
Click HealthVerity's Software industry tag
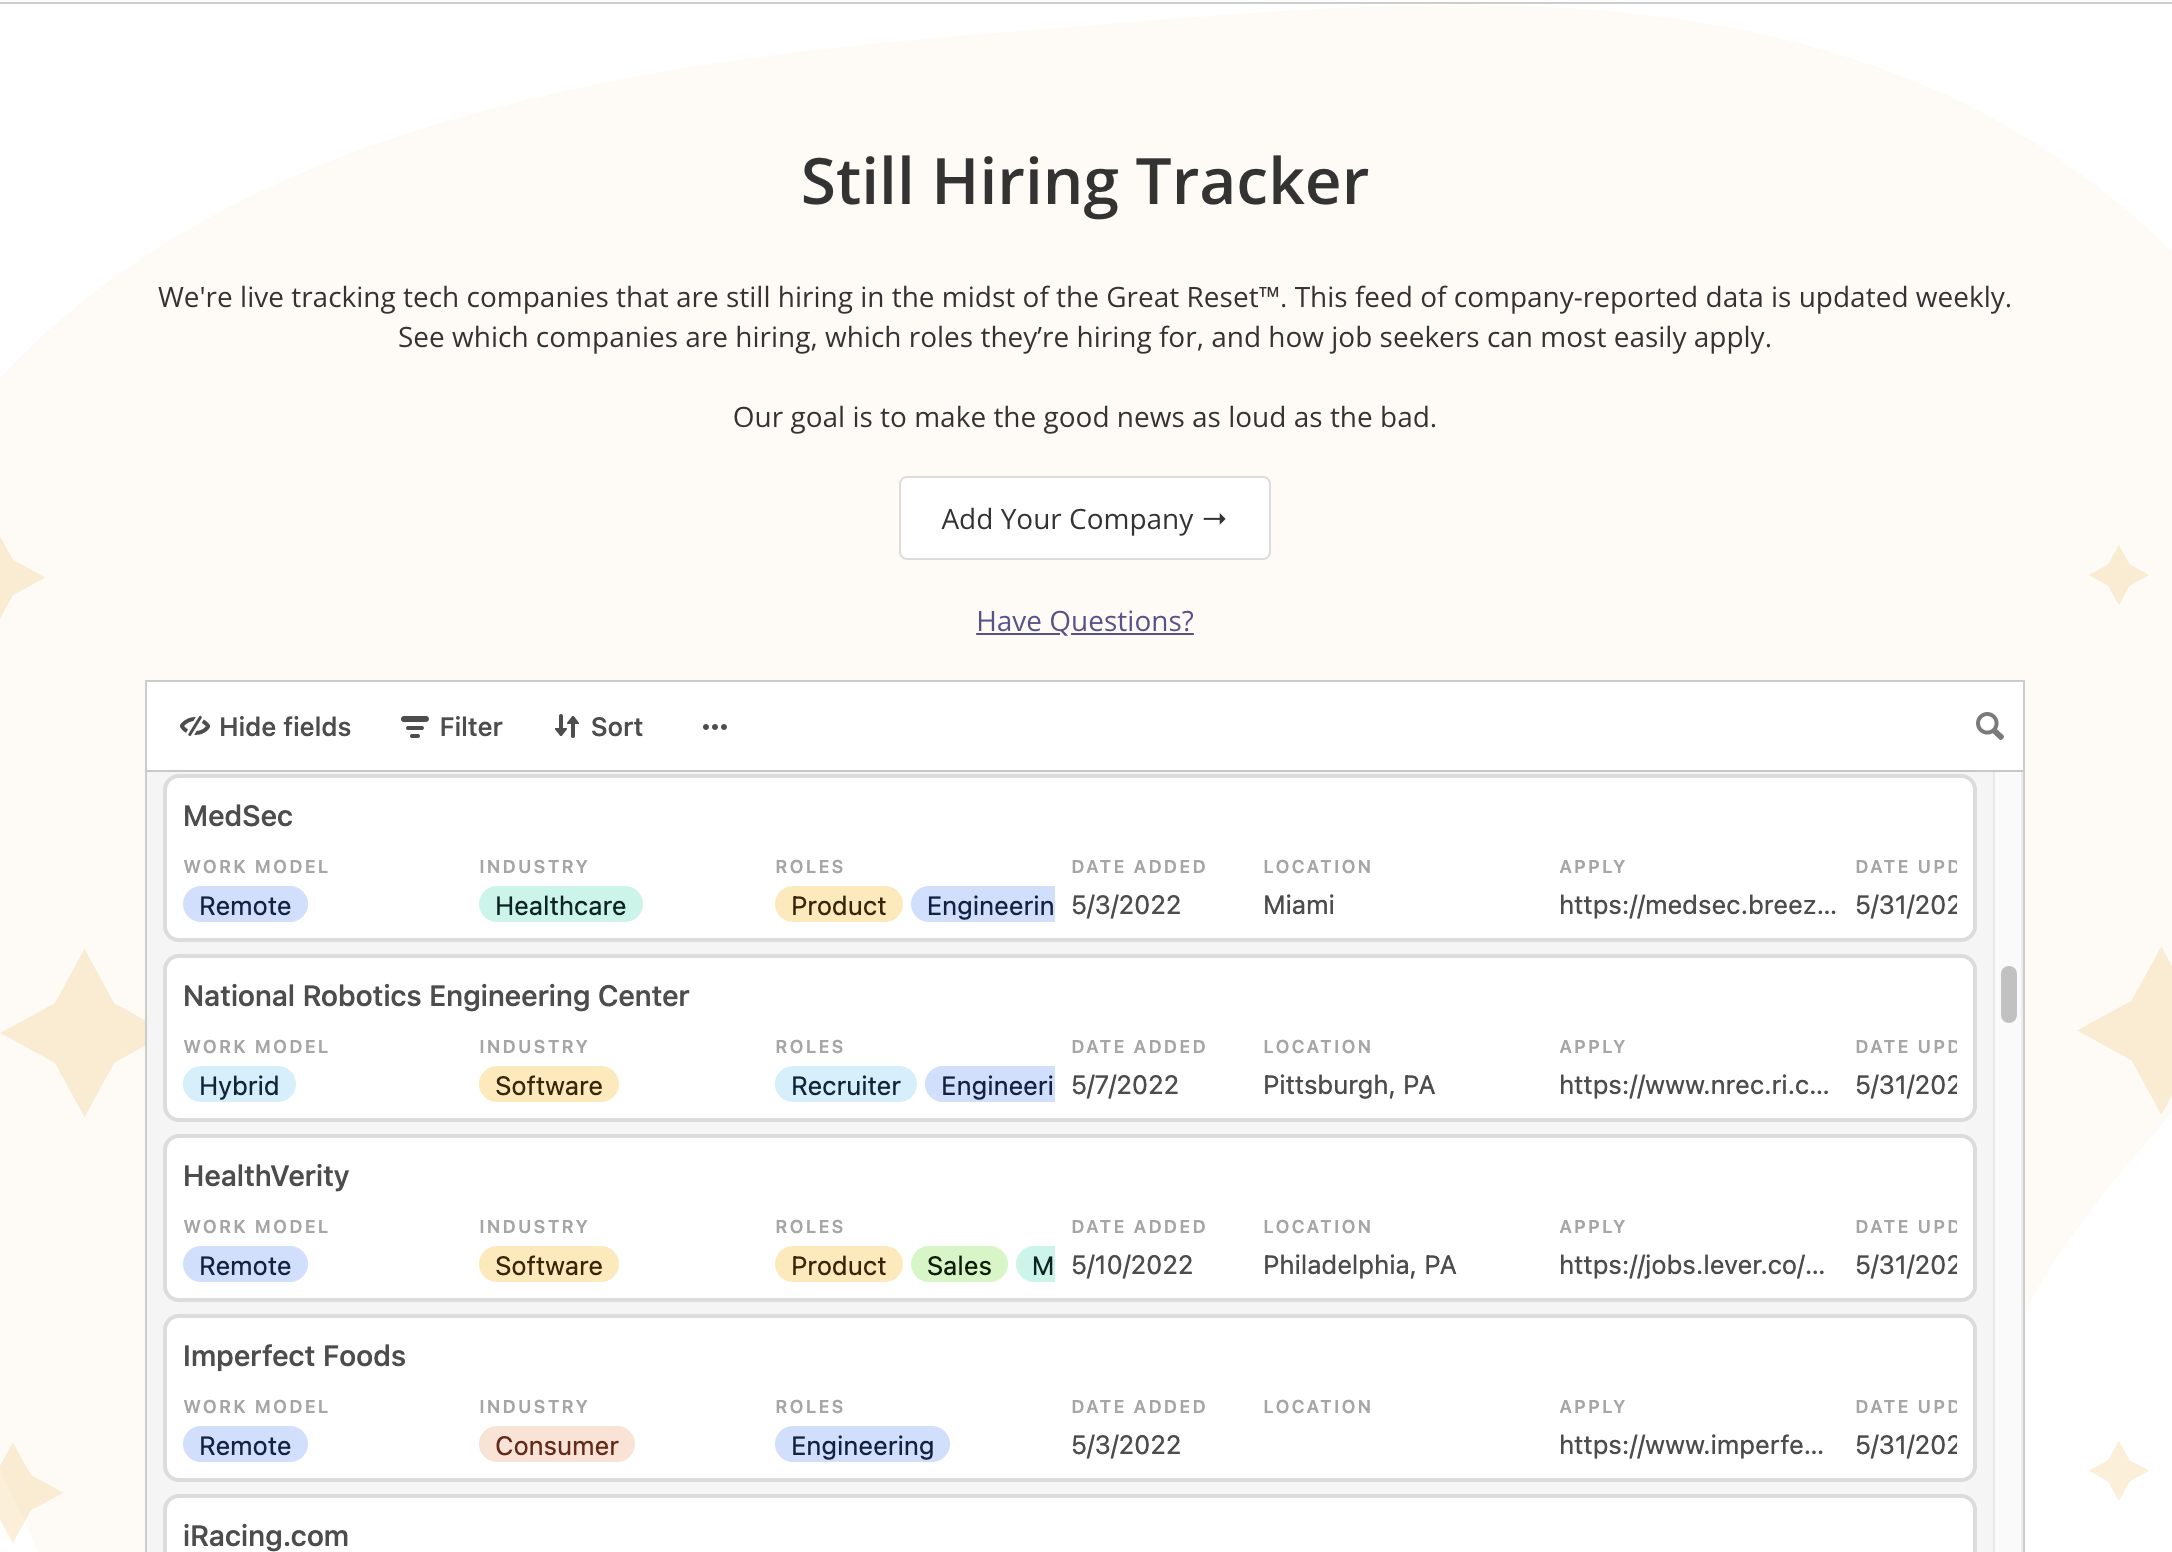[x=548, y=1265]
